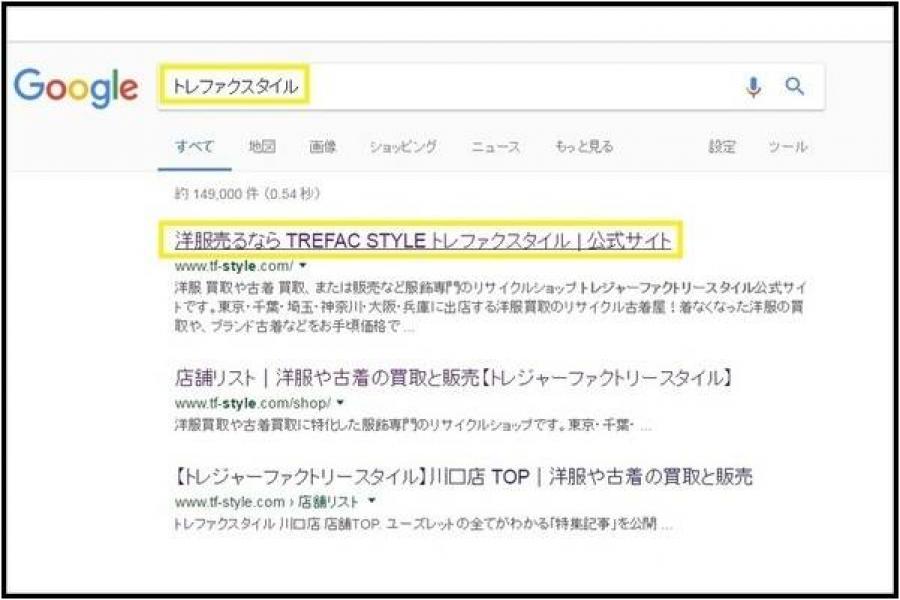Click the www.tf-style.com › 店舗リスト breadcrumb

coord(267,502)
